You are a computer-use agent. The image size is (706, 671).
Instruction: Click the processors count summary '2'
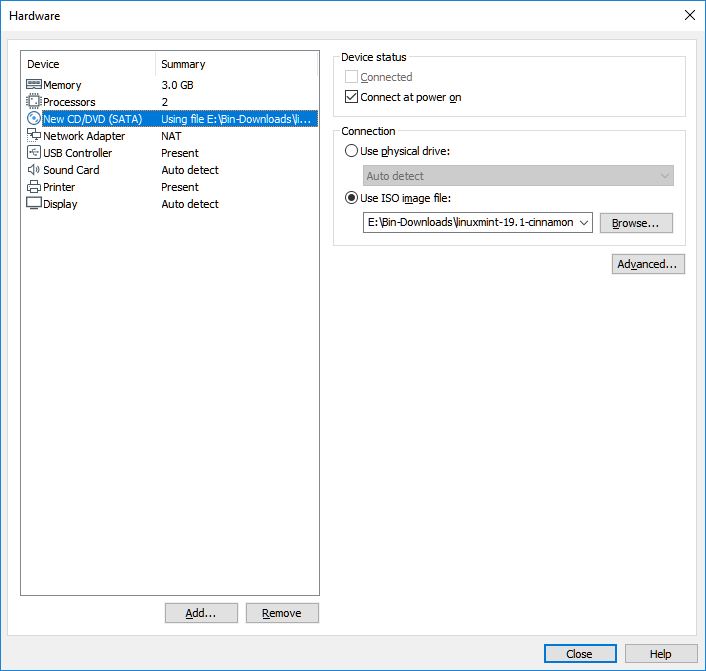click(x=165, y=102)
